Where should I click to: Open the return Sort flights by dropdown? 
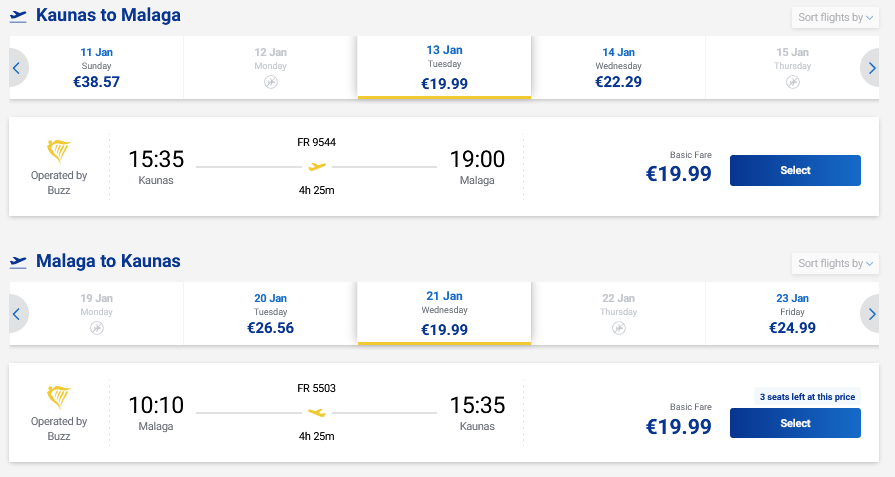click(835, 263)
